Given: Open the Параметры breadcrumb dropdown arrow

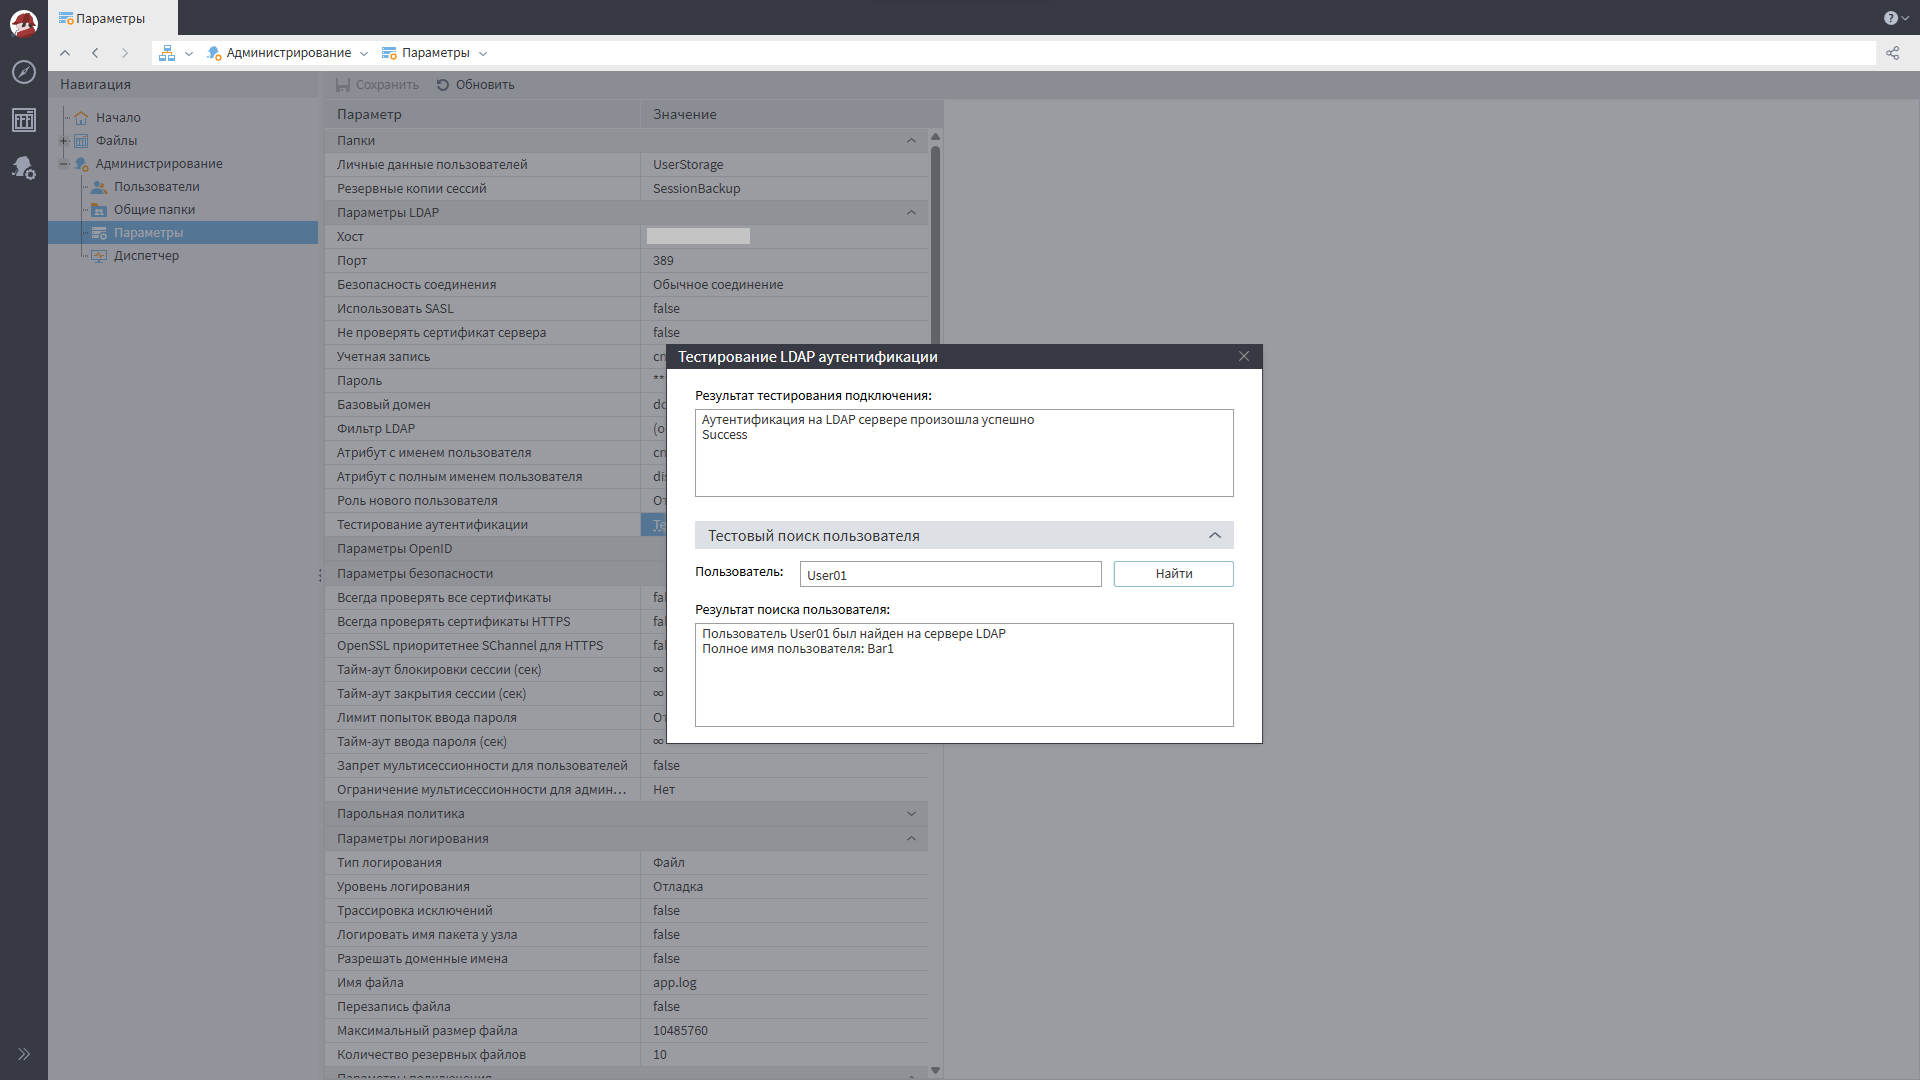Looking at the screenshot, I should click(483, 54).
